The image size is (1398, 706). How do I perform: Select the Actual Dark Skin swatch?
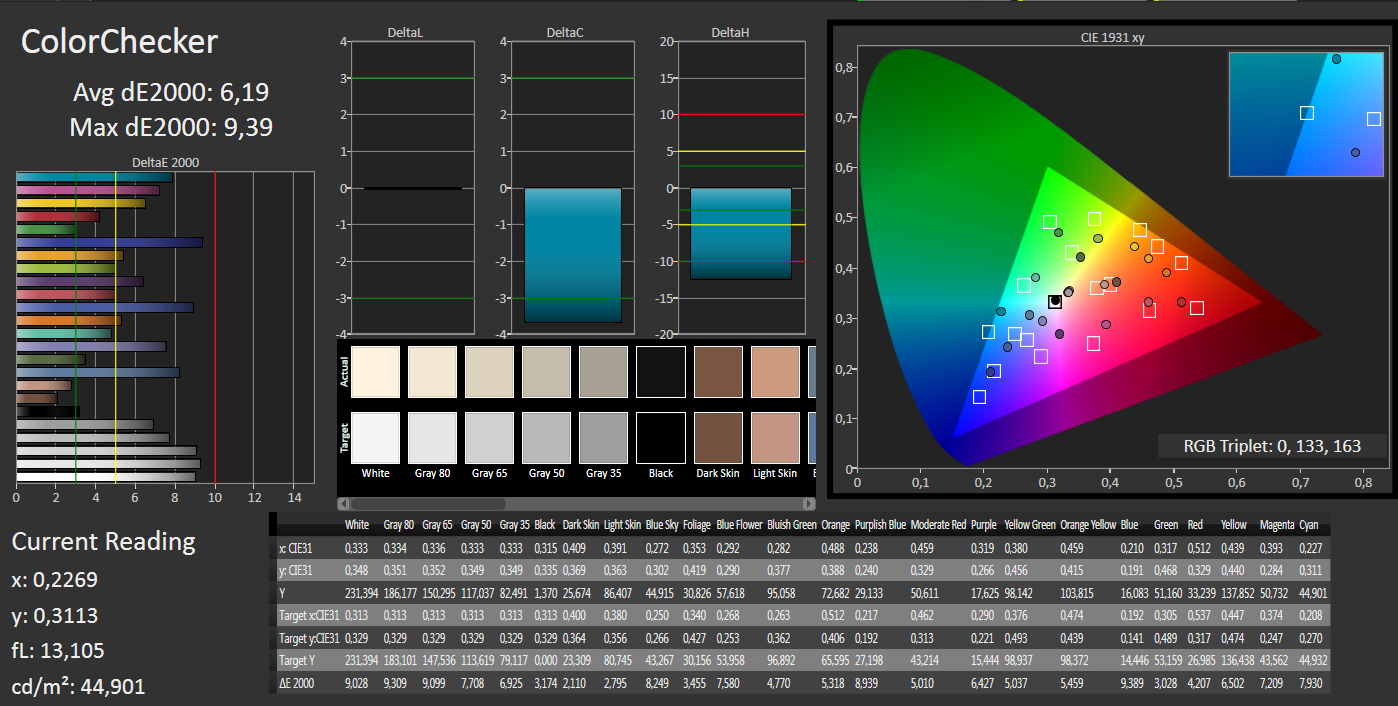[x=718, y=371]
